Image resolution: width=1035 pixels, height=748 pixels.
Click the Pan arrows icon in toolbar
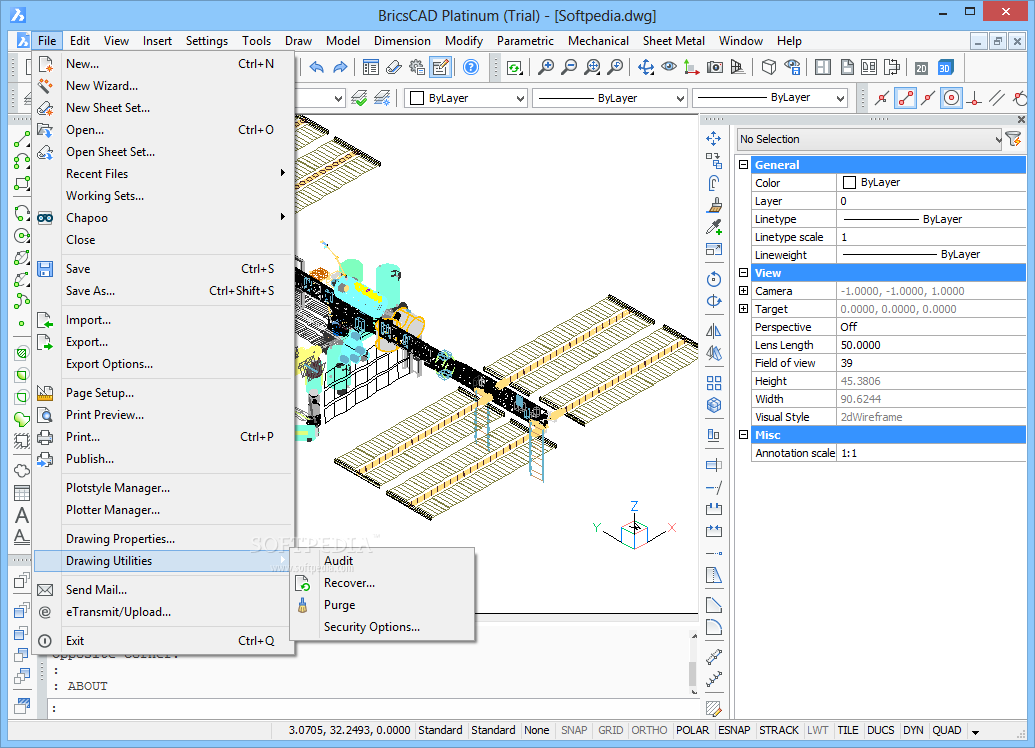[x=645, y=67]
